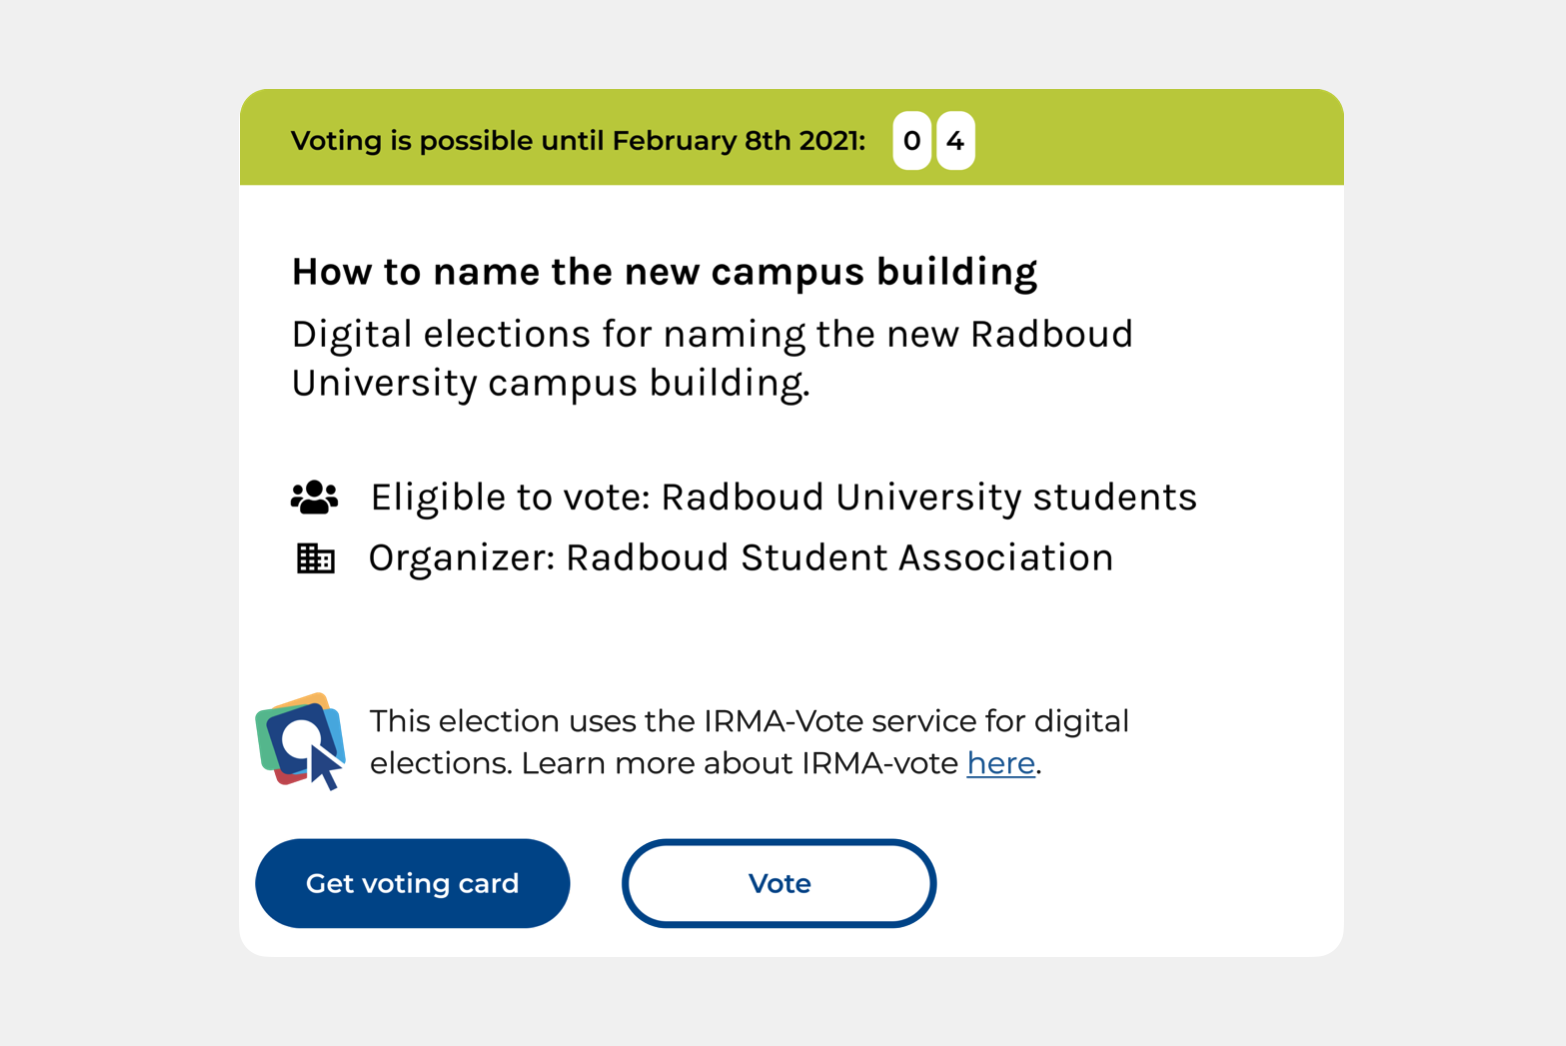The height and width of the screenshot is (1046, 1566).
Task: Click the 'How to name the new campus building' heading
Action: pos(664,272)
